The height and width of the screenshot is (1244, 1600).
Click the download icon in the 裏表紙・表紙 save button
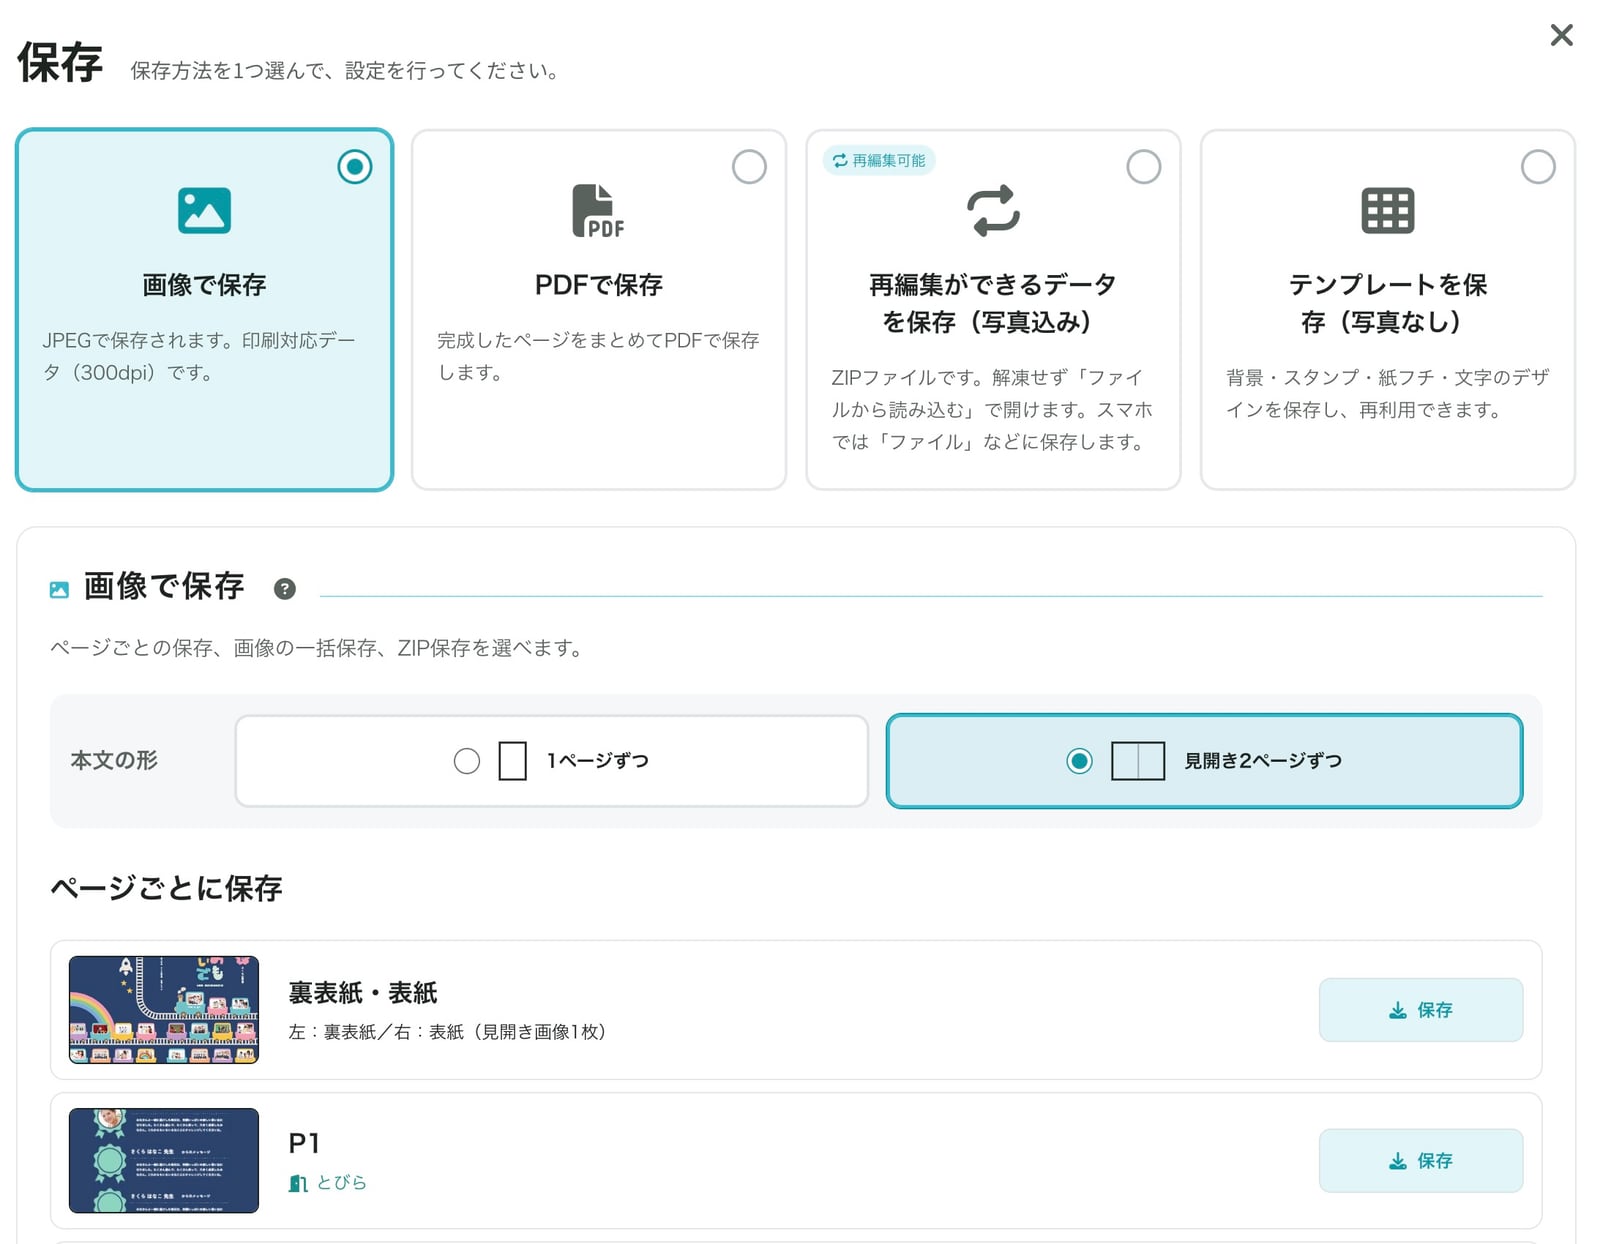click(1398, 1010)
